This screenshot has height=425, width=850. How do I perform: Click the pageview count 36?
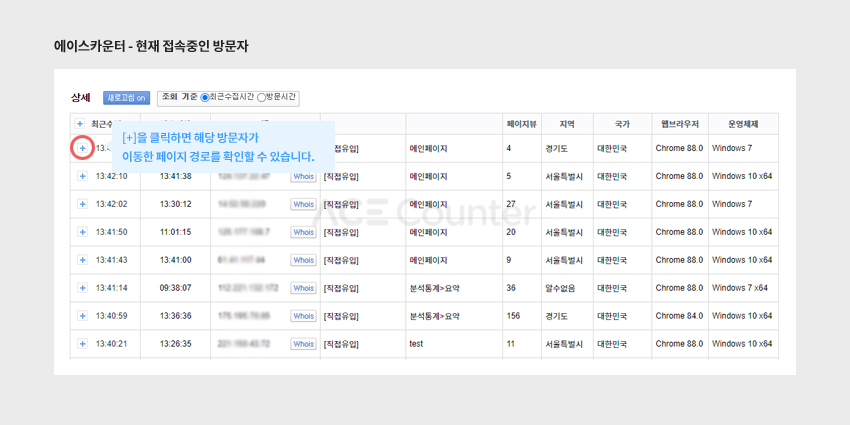click(x=511, y=288)
